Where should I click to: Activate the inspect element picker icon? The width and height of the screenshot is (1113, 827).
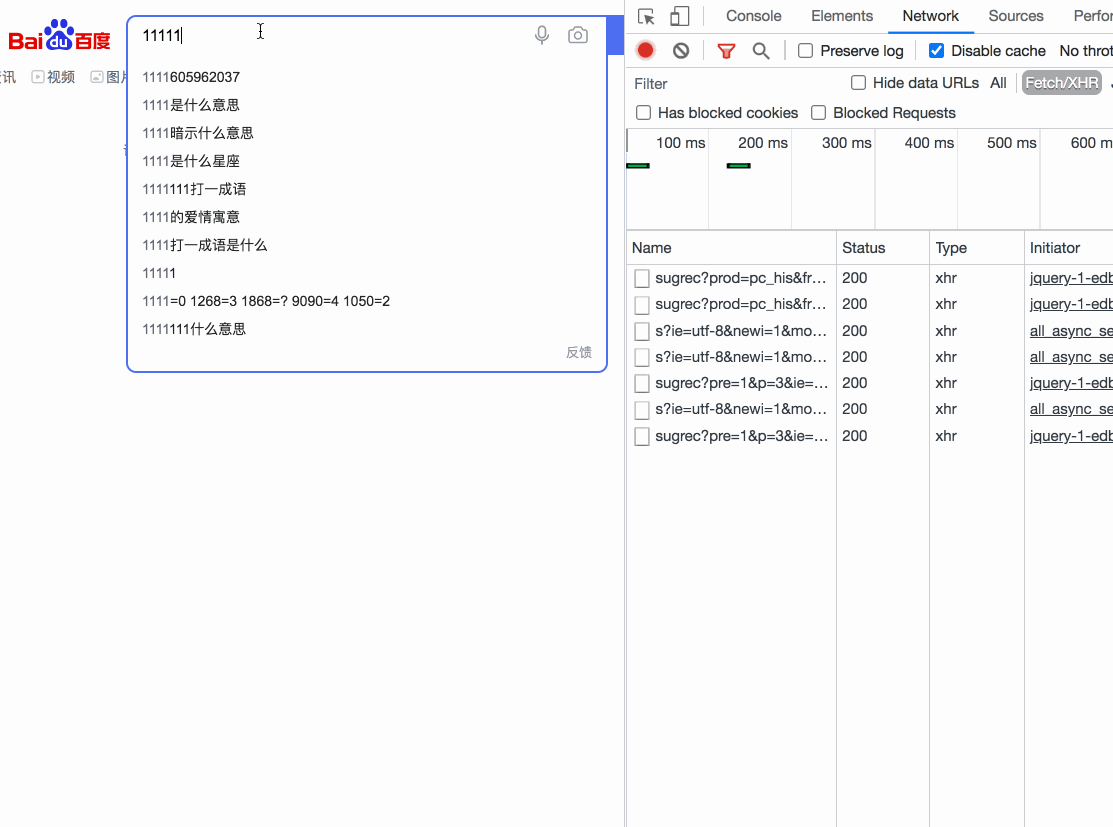[647, 16]
